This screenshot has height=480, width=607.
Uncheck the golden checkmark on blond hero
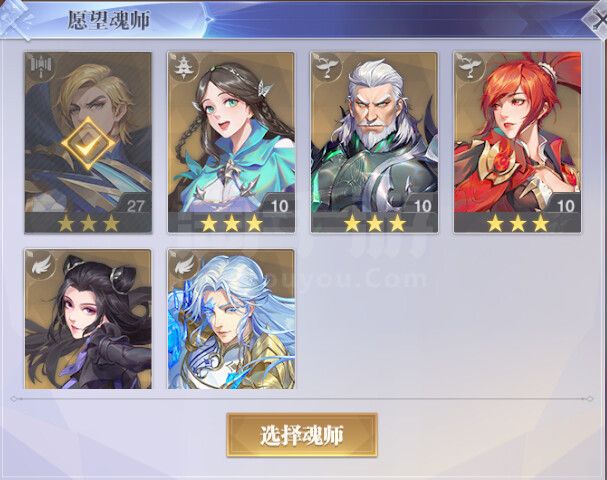(x=88, y=144)
